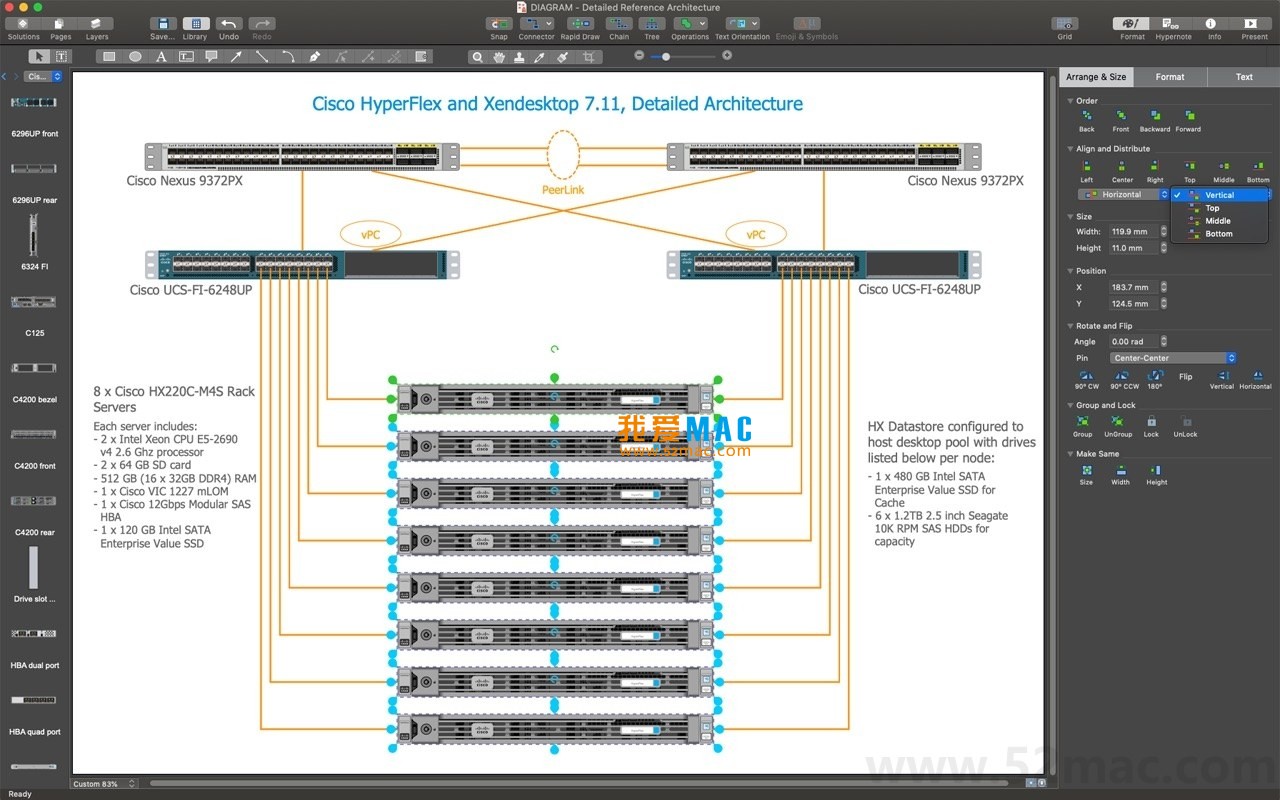
Task: Select the Rectangle shape tool
Action: (109, 57)
